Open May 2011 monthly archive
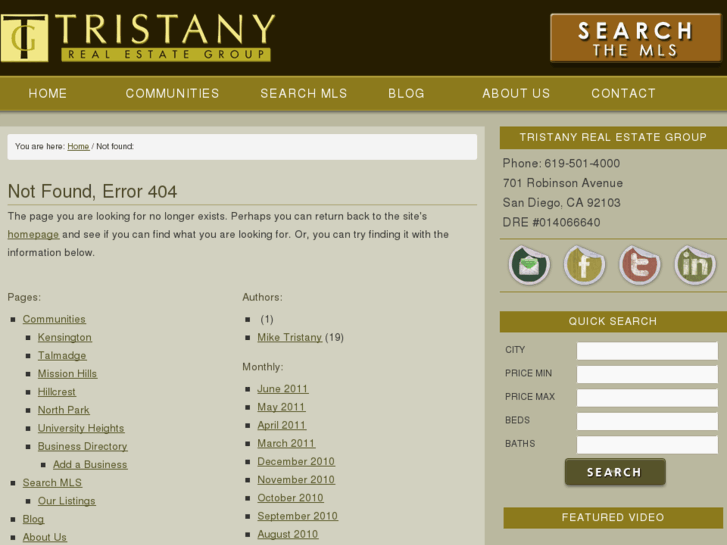This screenshot has height=545, width=727. click(x=281, y=407)
